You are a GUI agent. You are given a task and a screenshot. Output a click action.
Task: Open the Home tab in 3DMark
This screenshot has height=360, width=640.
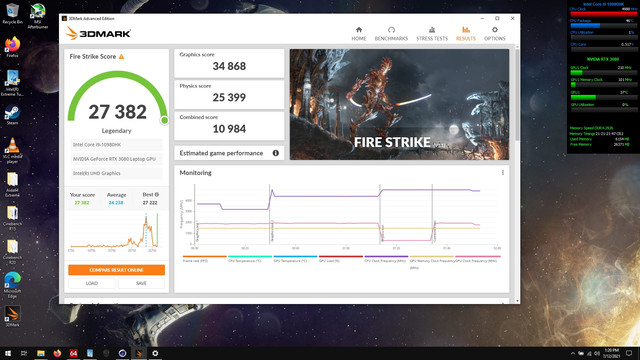pyautogui.click(x=359, y=33)
